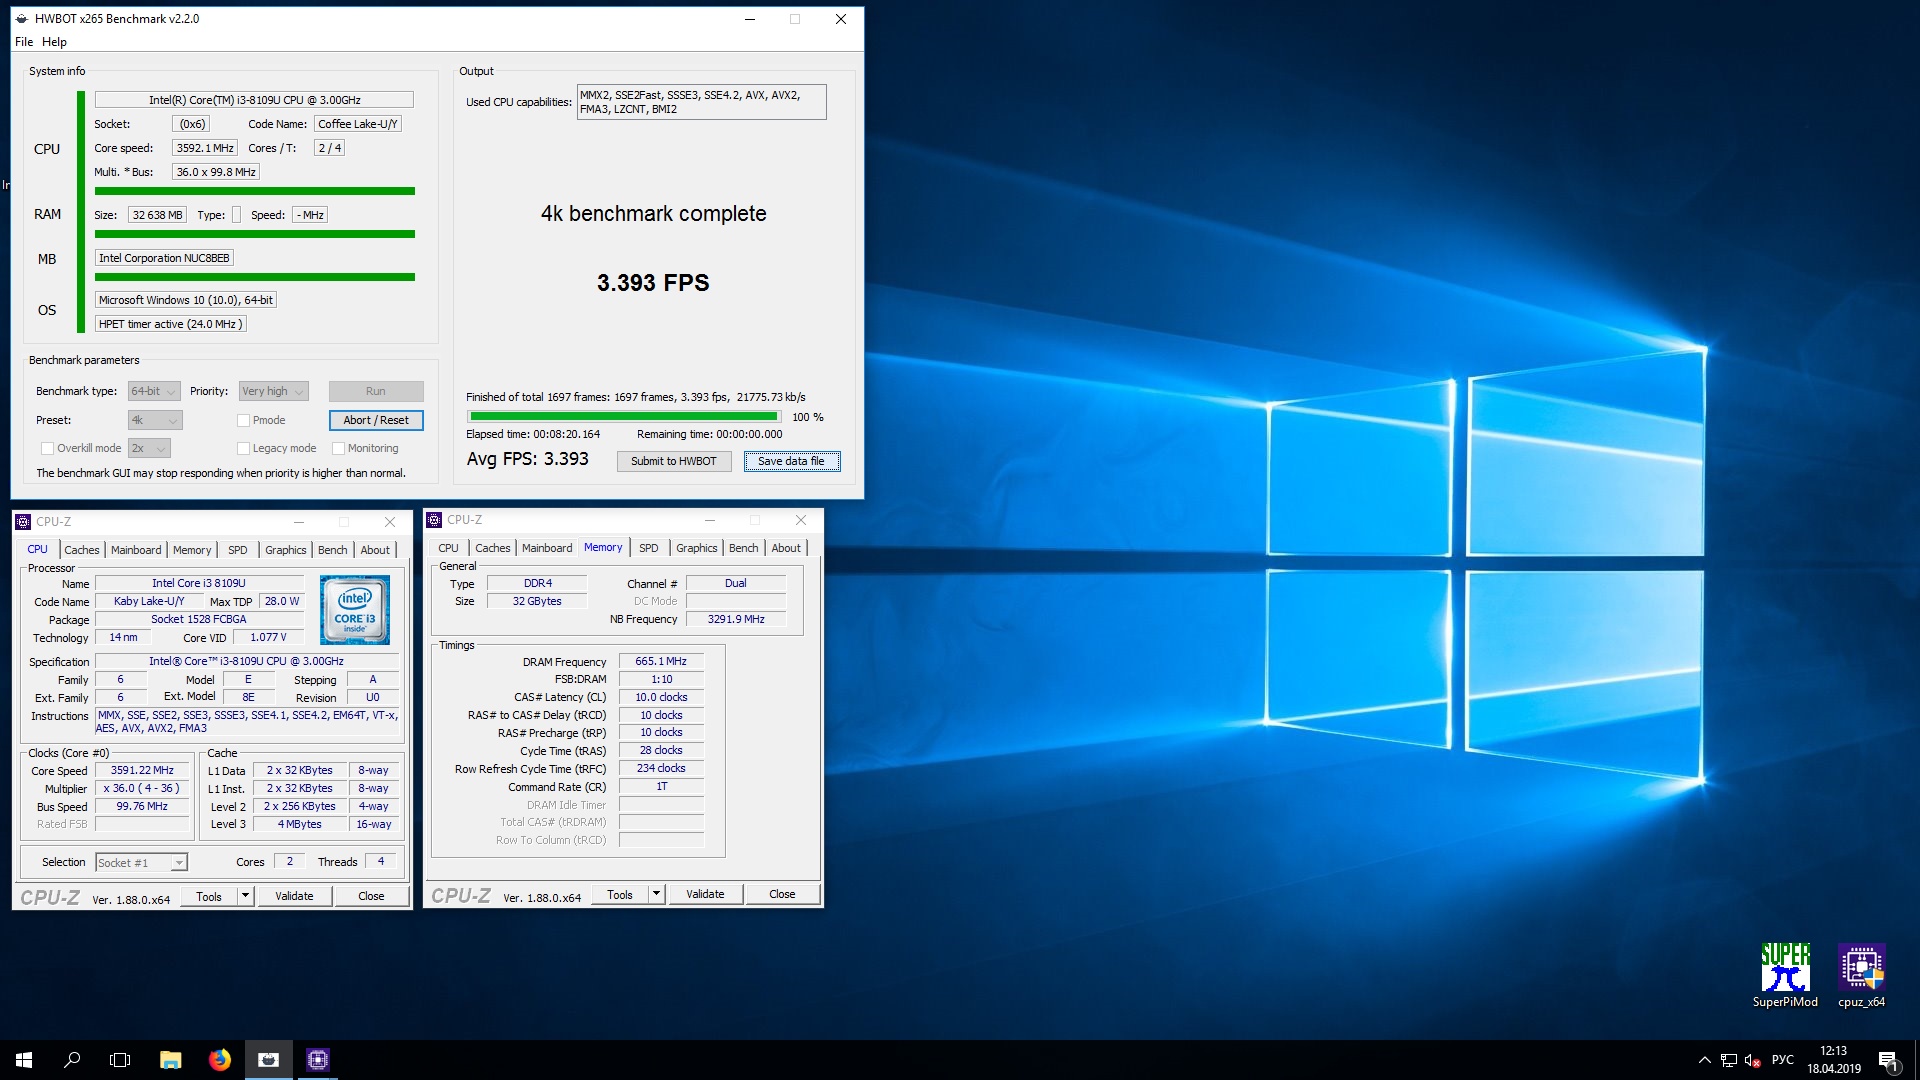Open the Windows Start menu
1920x1080 pixels.
[x=24, y=1060]
